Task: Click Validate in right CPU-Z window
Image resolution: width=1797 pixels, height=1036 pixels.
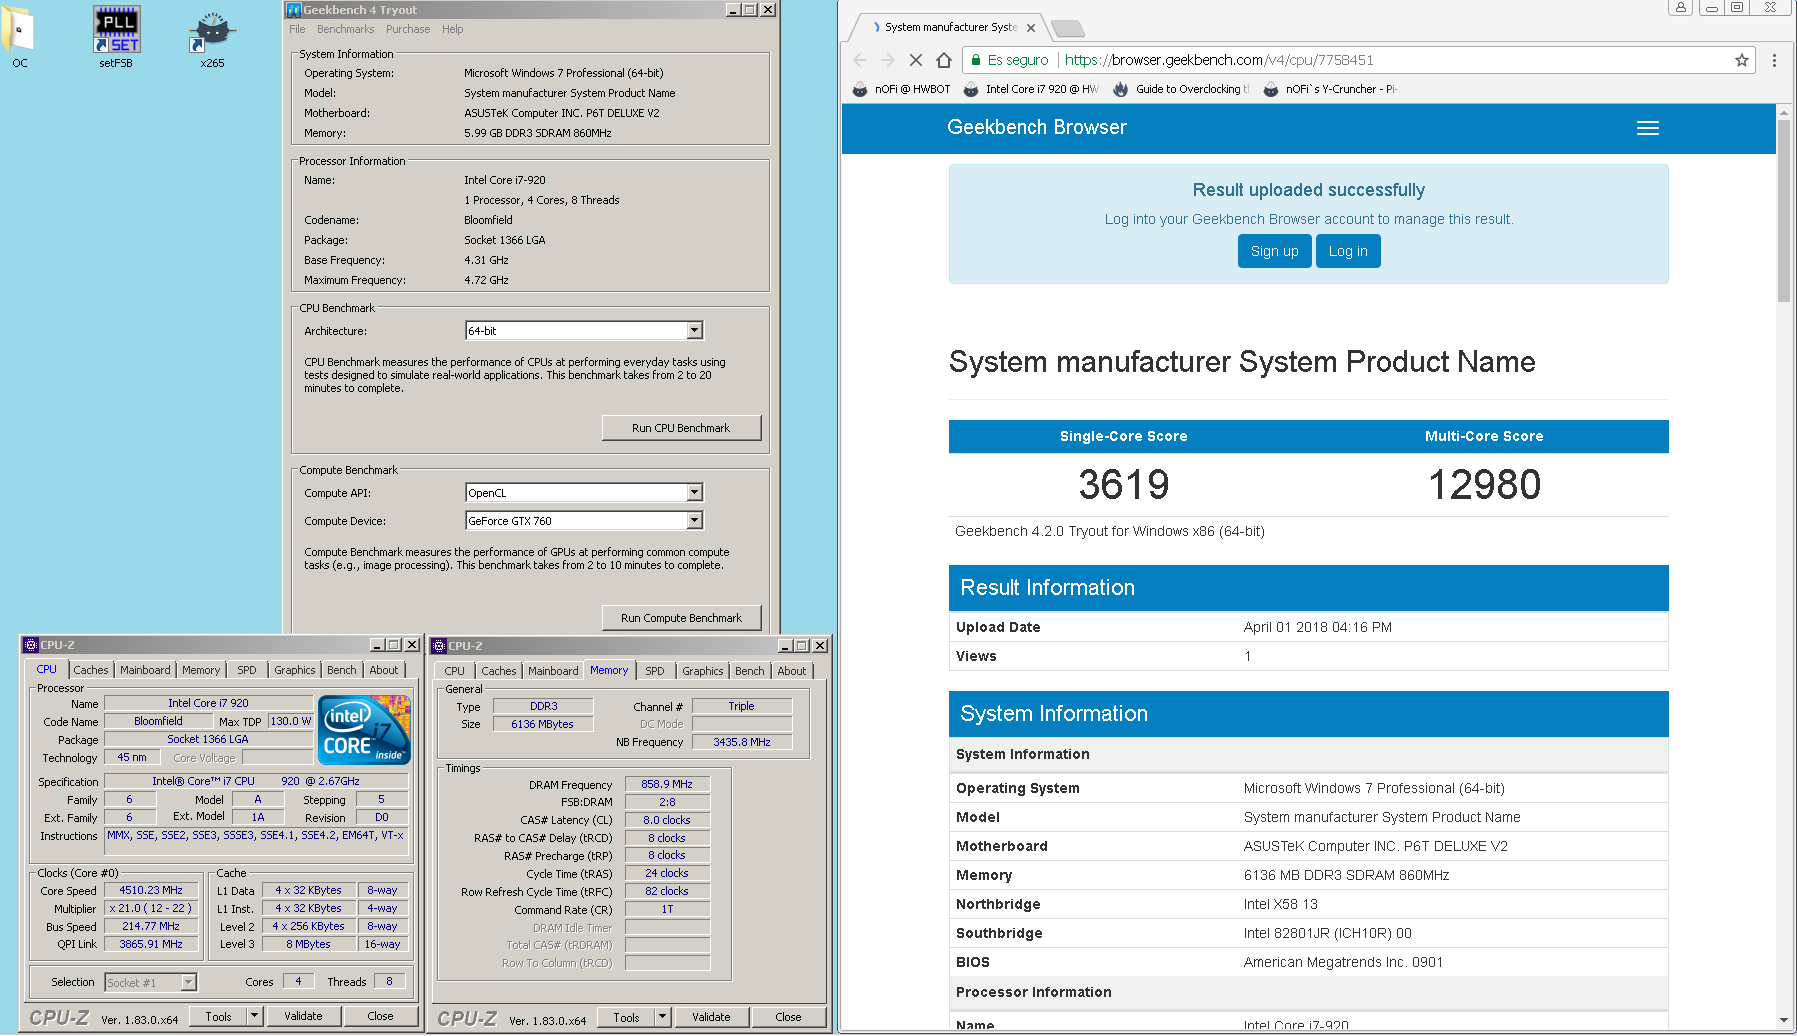Action: point(711,1017)
